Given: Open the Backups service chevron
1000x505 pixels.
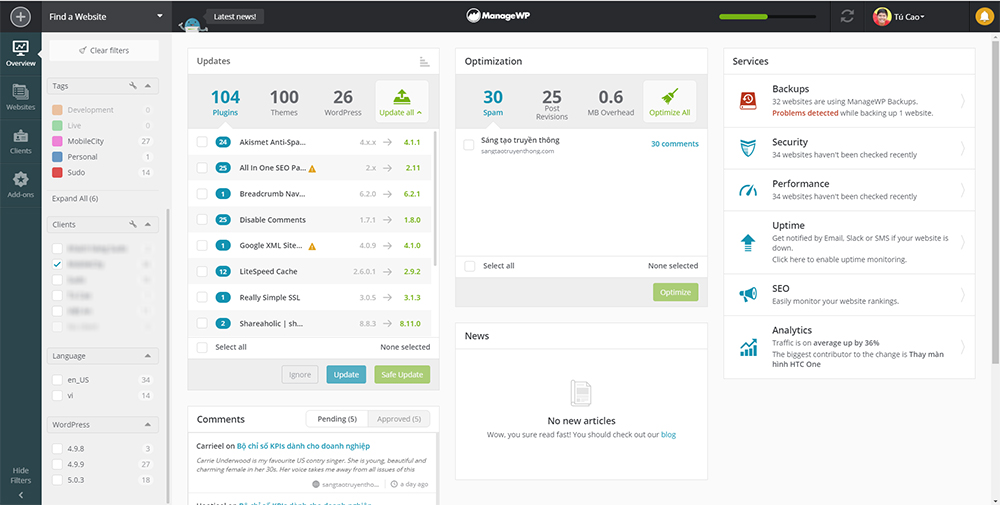Looking at the screenshot, I should click(962, 101).
